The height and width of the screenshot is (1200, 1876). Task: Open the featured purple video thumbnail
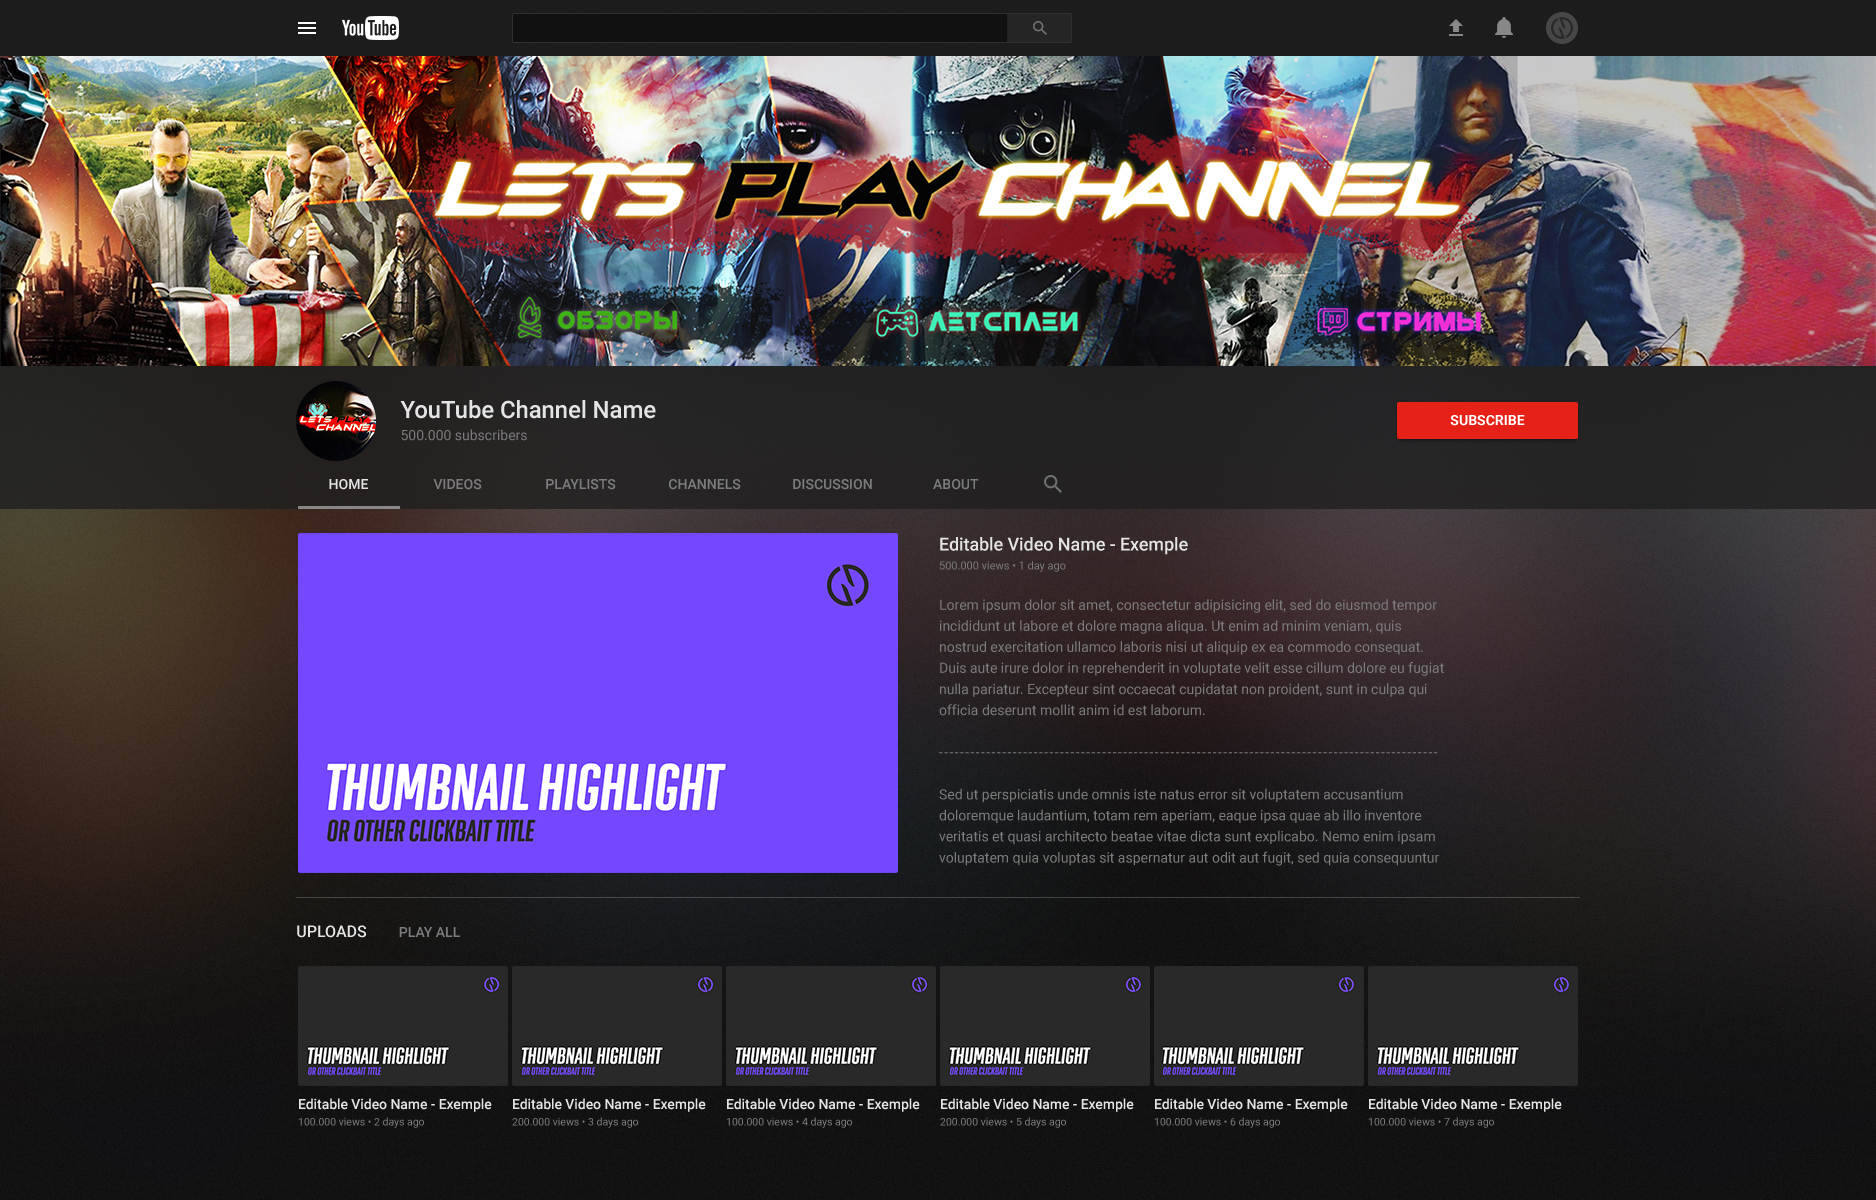(598, 703)
